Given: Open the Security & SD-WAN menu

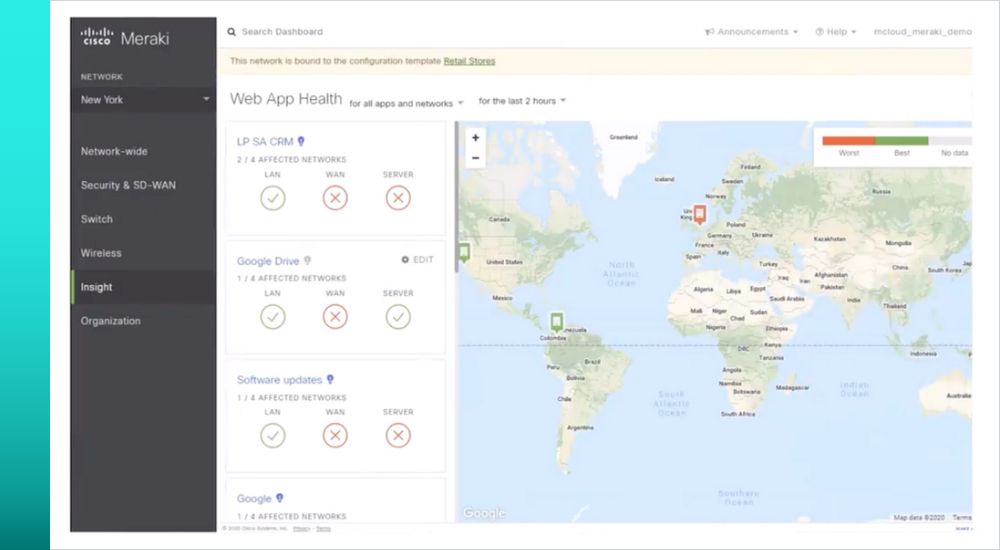Looking at the screenshot, I should (x=143, y=185).
